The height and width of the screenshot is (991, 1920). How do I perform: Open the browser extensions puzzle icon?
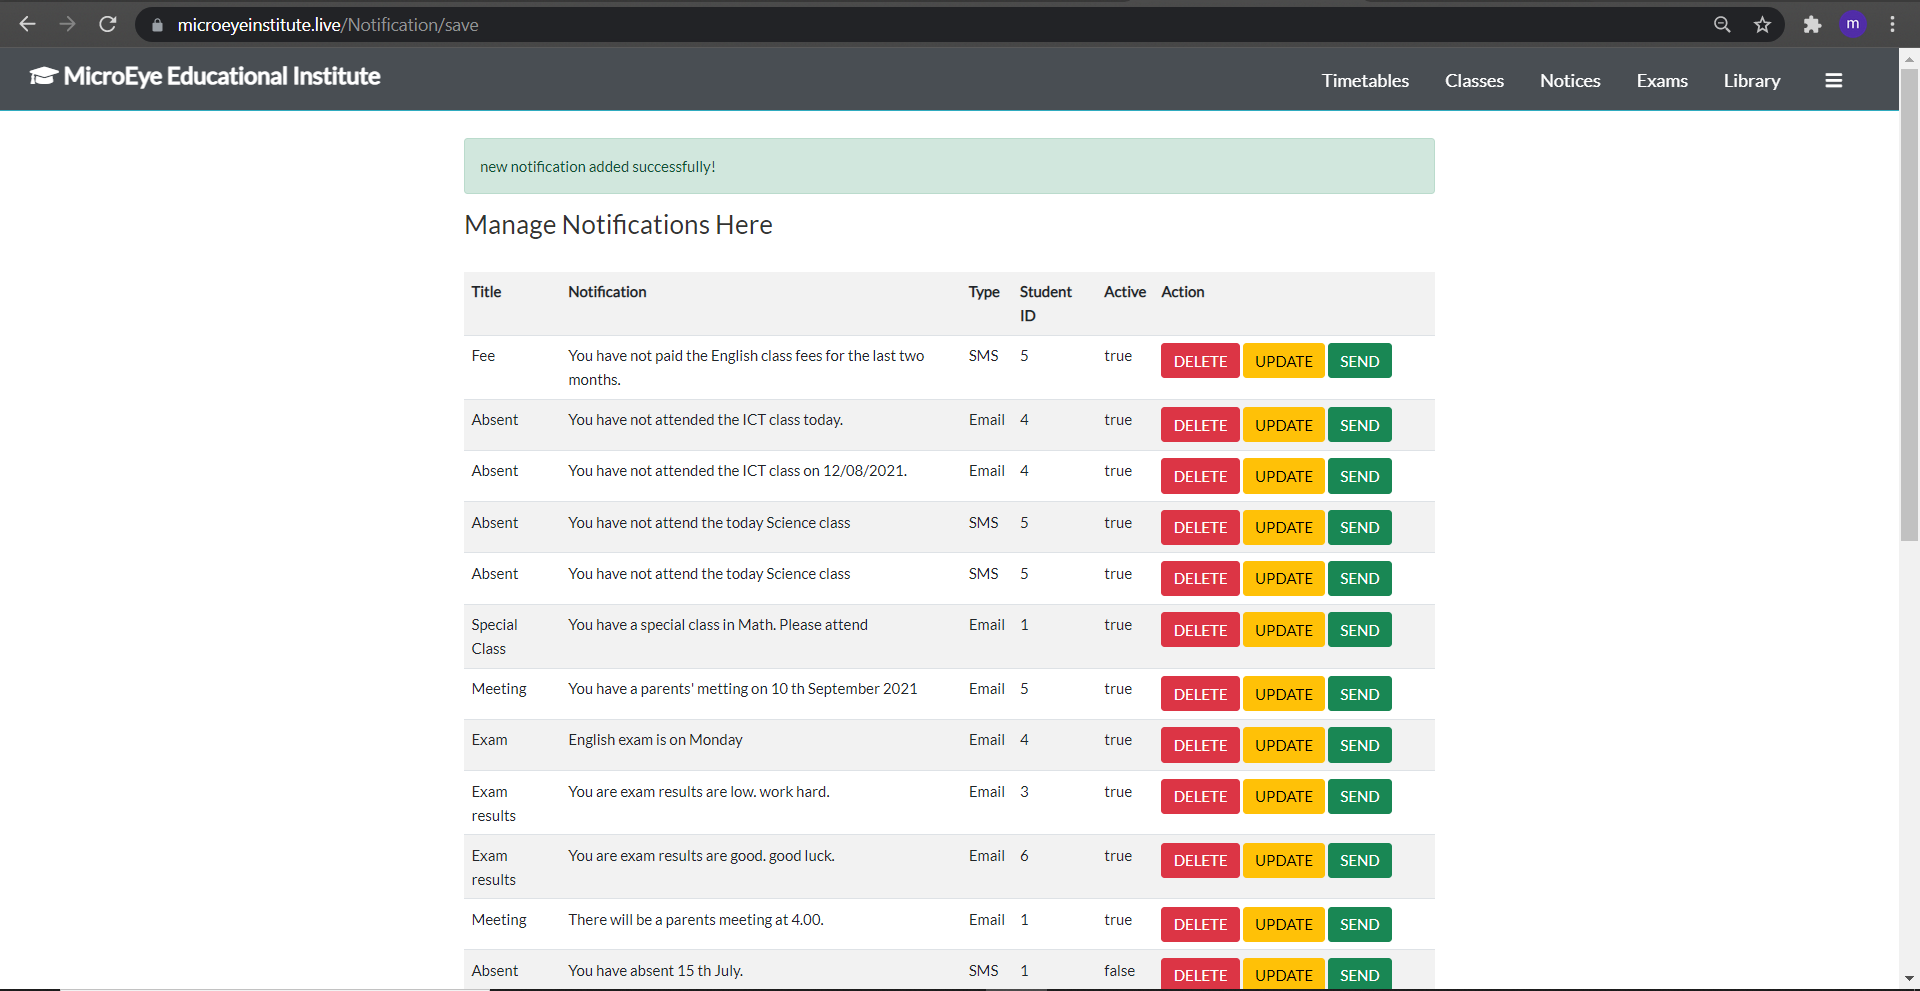[x=1812, y=24]
